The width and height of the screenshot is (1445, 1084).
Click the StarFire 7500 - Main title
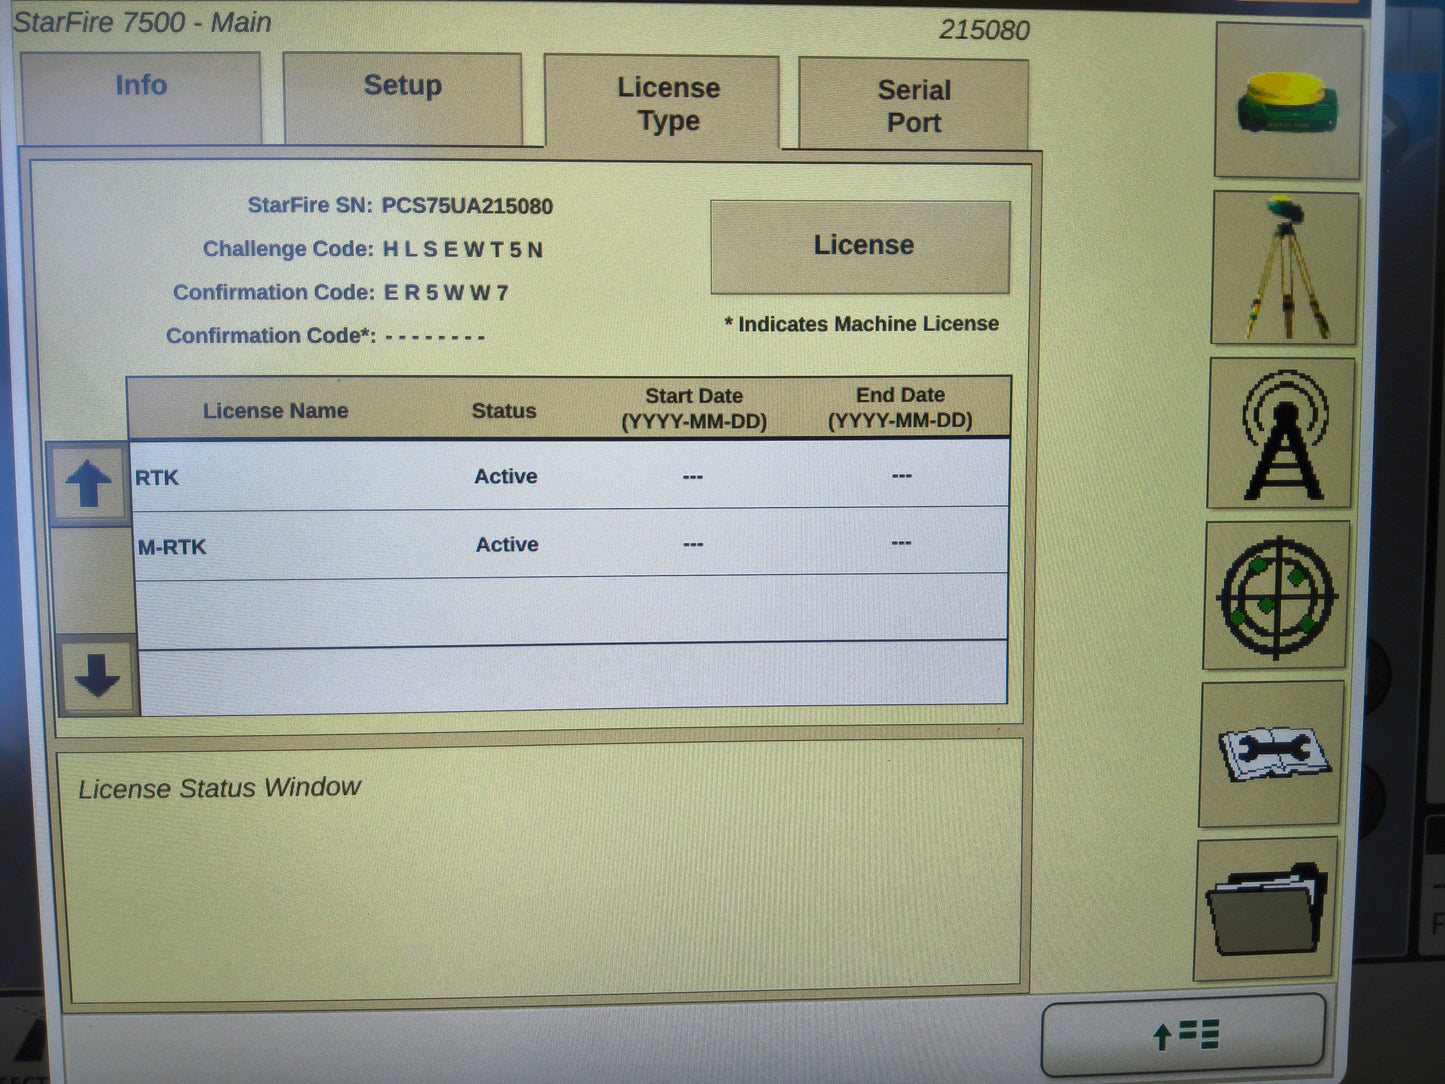142,22
